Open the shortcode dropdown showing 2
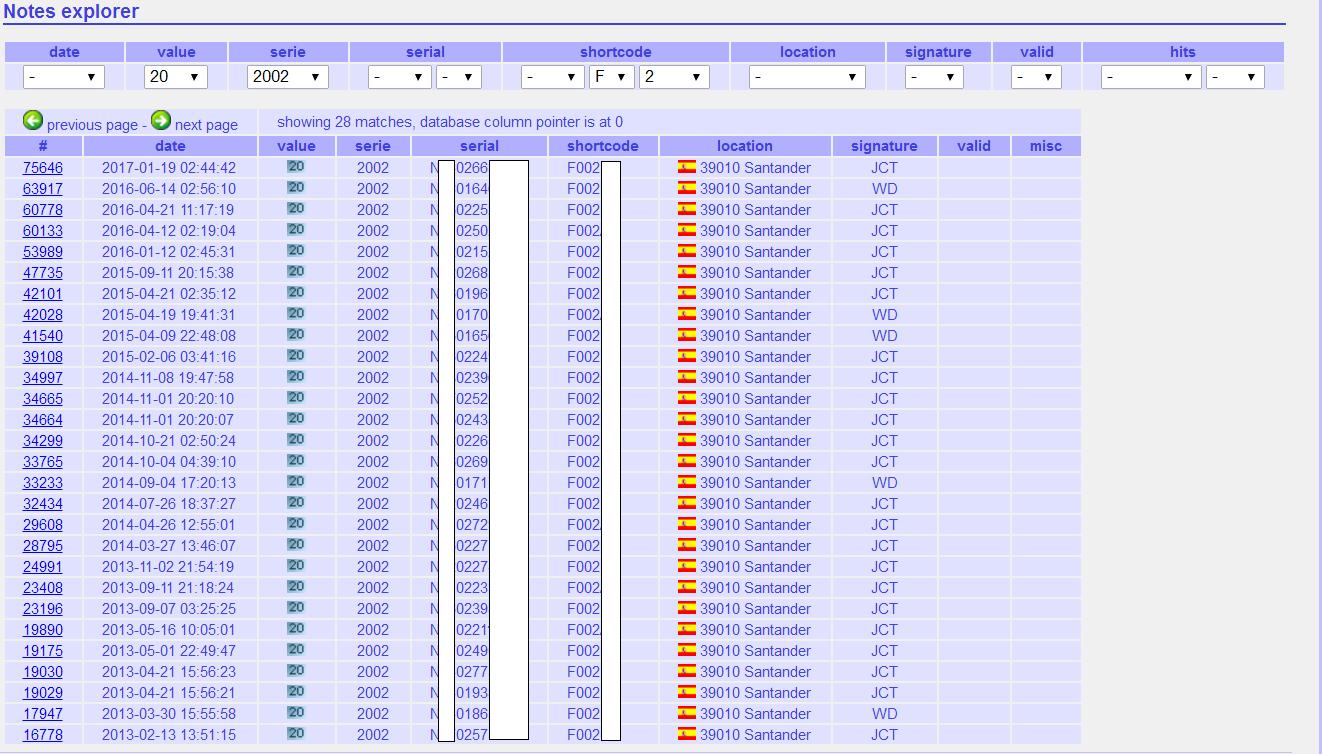The image size is (1322, 754). pos(674,76)
